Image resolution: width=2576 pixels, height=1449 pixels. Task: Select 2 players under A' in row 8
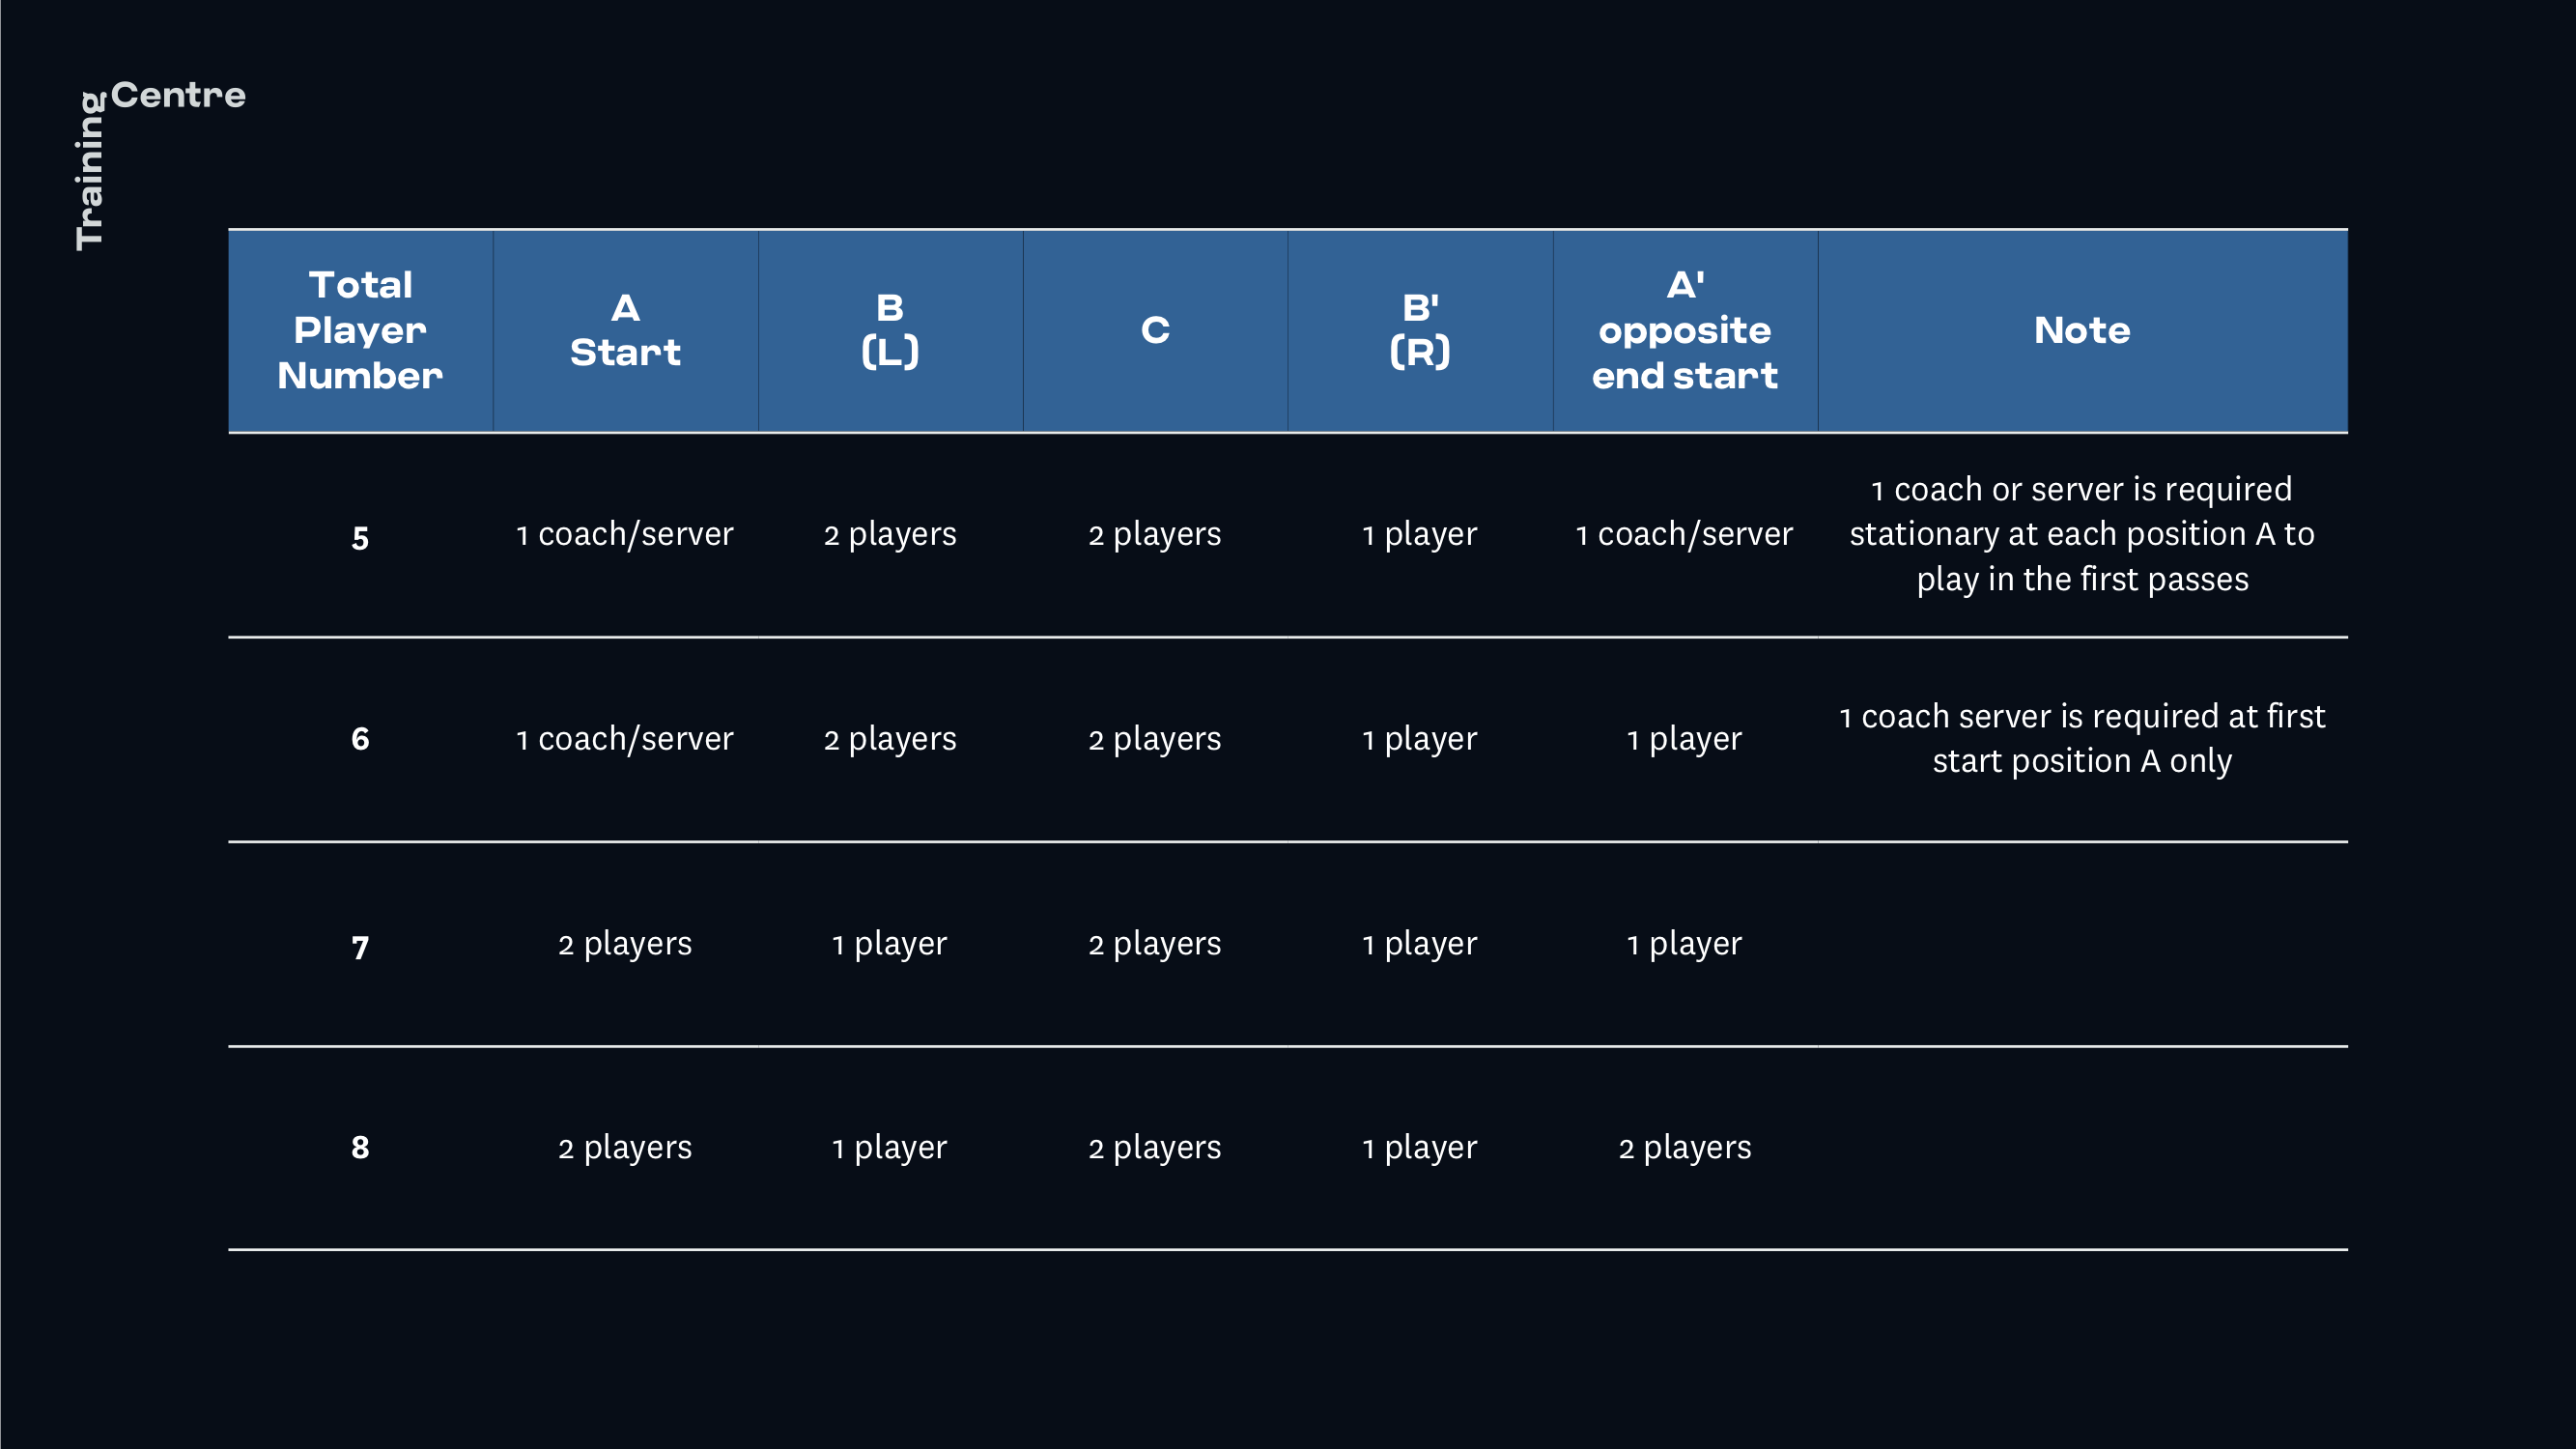1685,1148
